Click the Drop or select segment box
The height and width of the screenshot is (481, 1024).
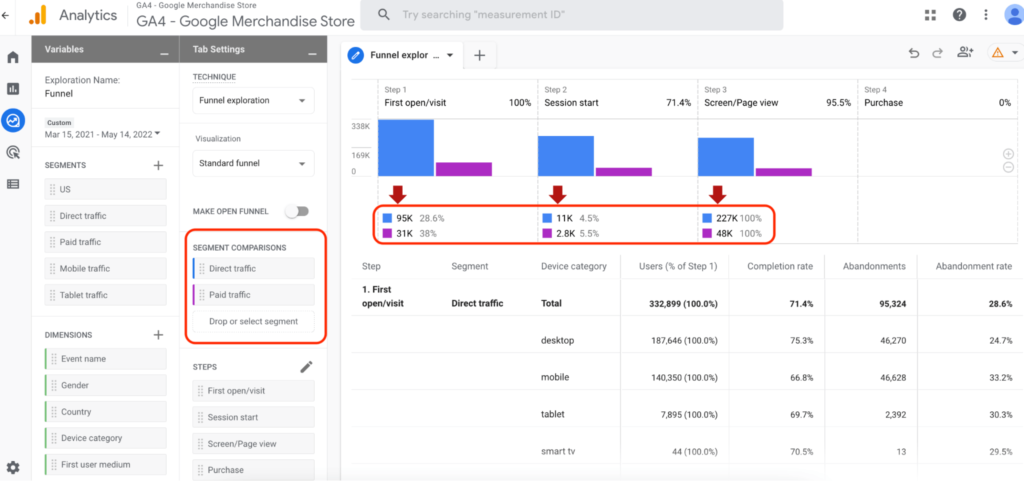click(x=253, y=321)
